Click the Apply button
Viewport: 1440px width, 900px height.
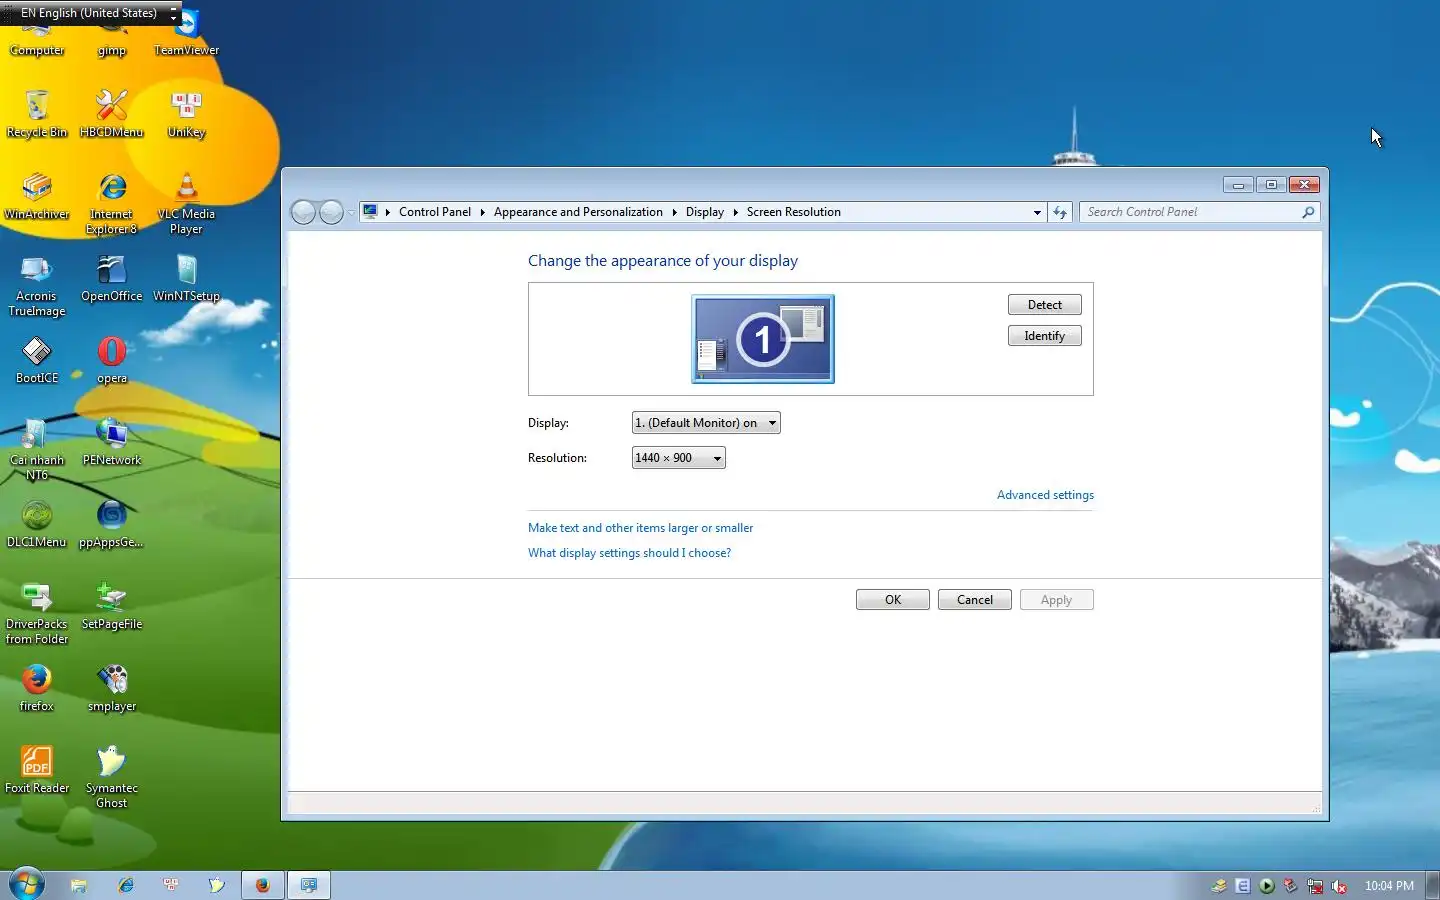1057,600
